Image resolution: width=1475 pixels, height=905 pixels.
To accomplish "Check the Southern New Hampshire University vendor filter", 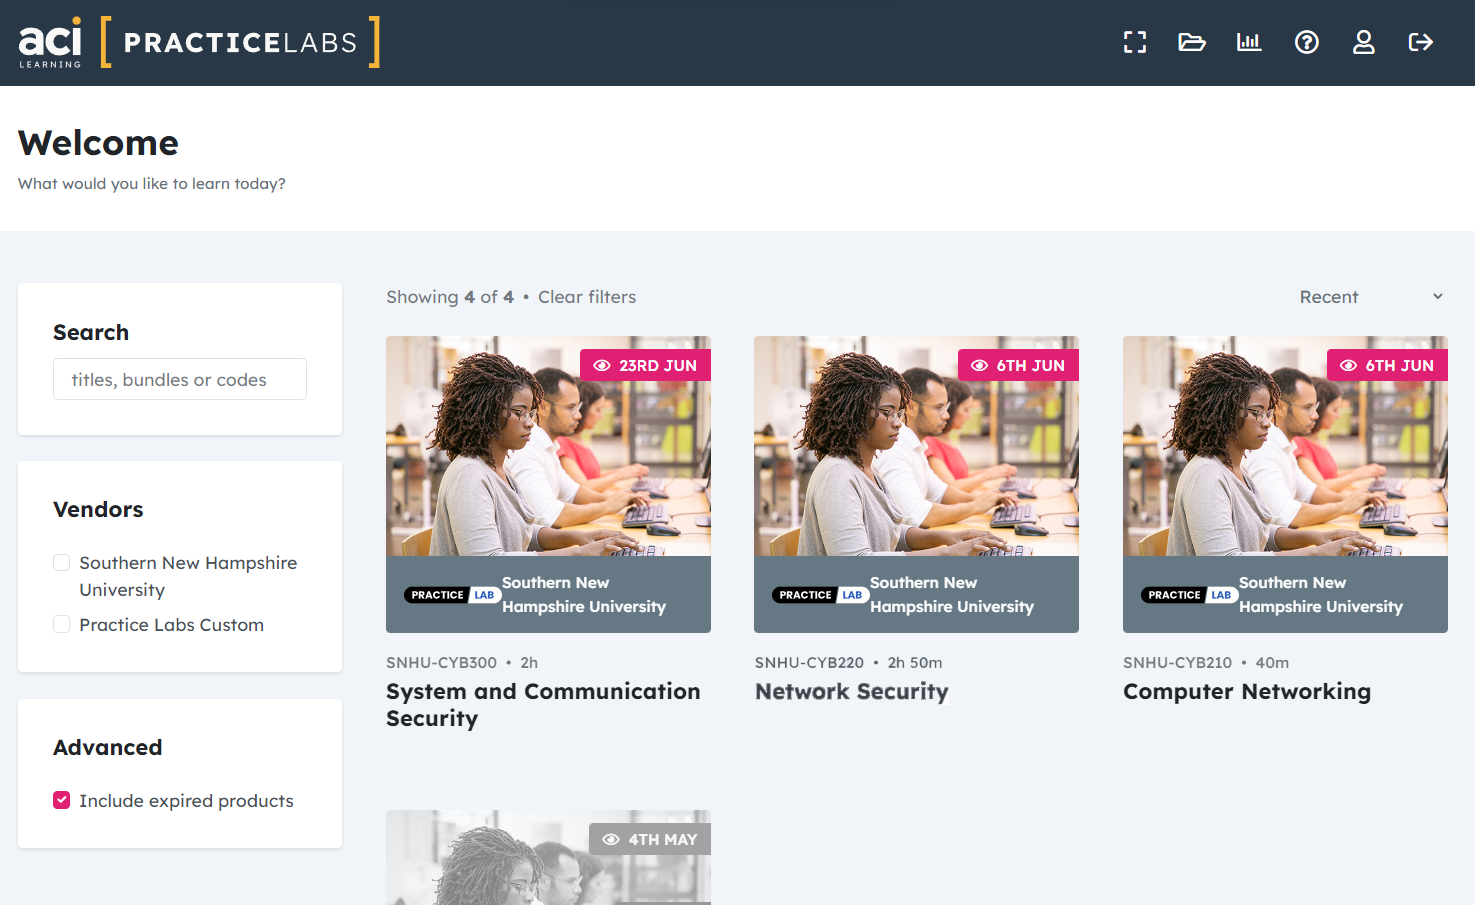I will click(61, 562).
